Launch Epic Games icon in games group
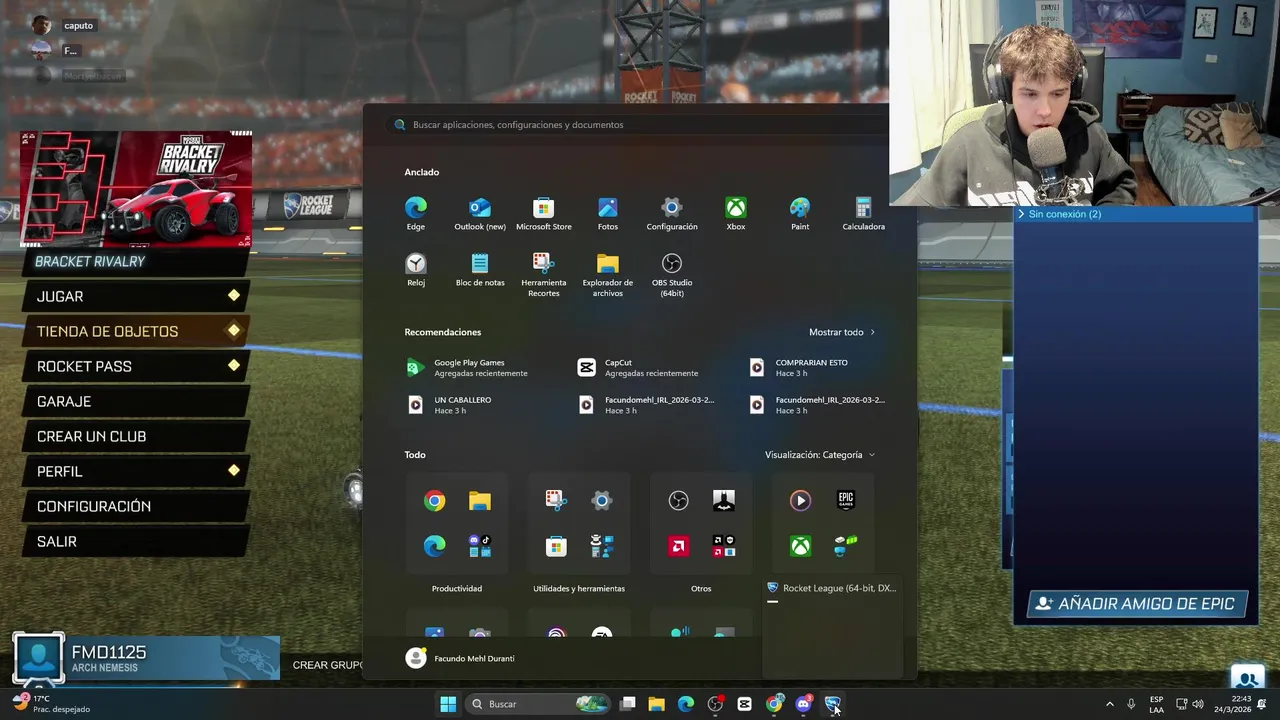The width and height of the screenshot is (1280, 720). tap(846, 501)
